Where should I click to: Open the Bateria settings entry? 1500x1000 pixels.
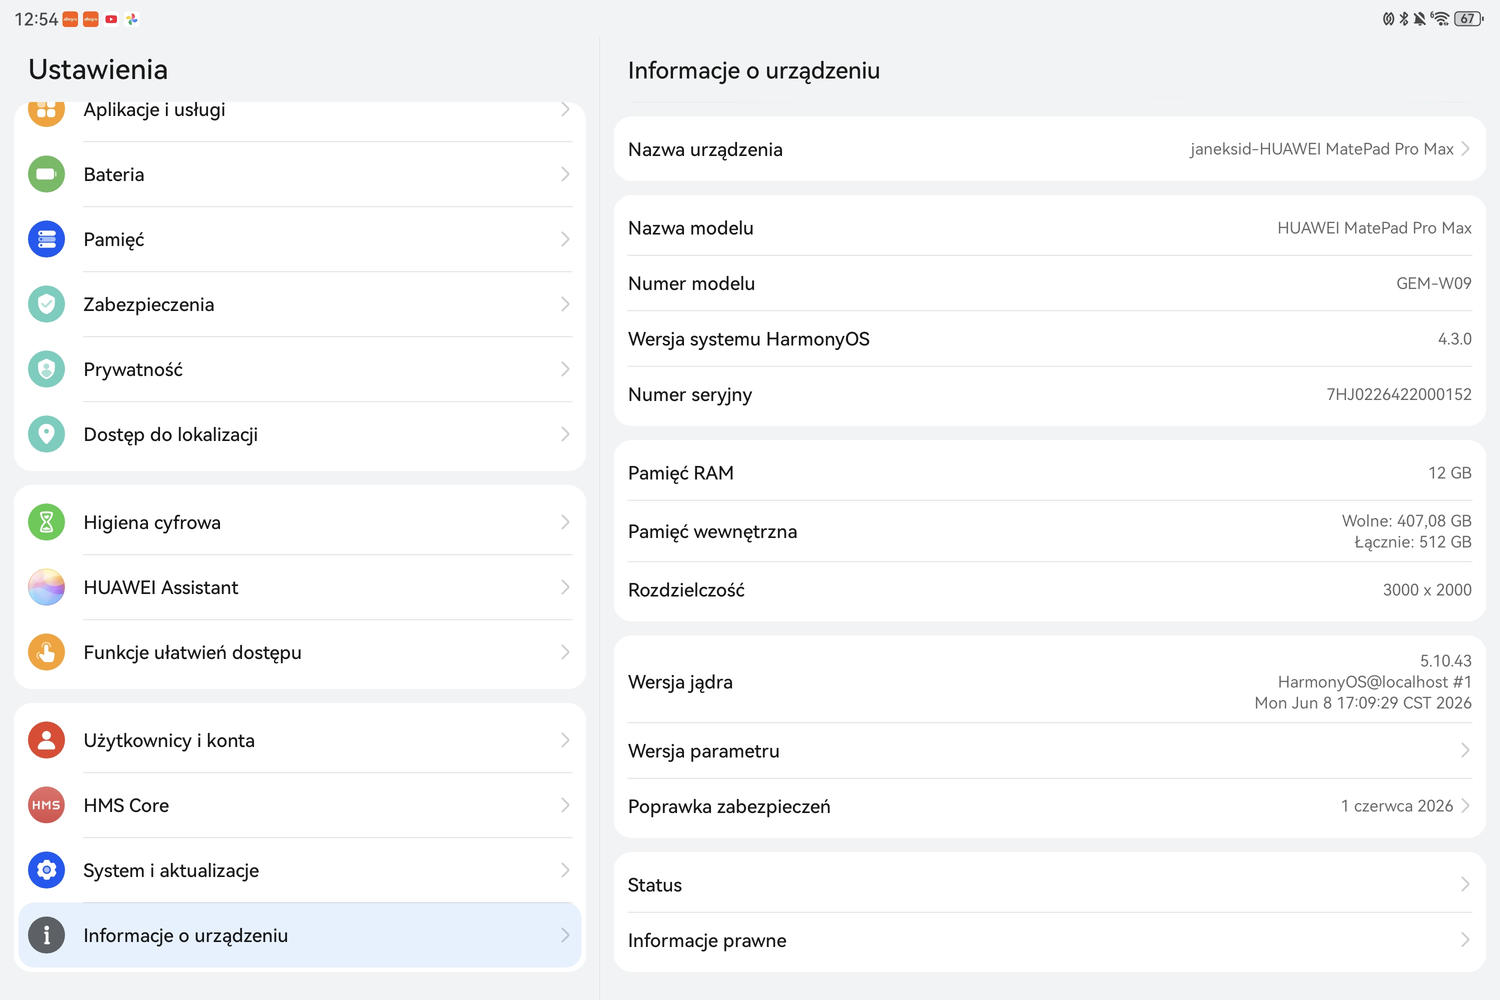click(300, 174)
